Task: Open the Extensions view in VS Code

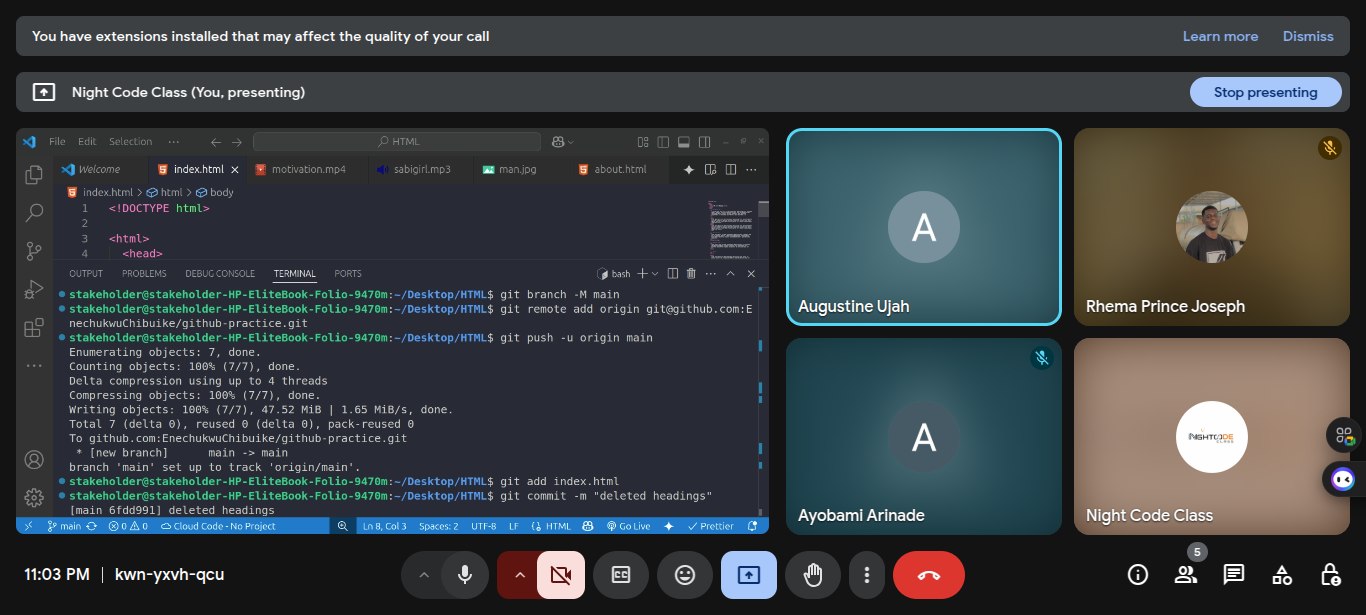Action: (x=34, y=327)
